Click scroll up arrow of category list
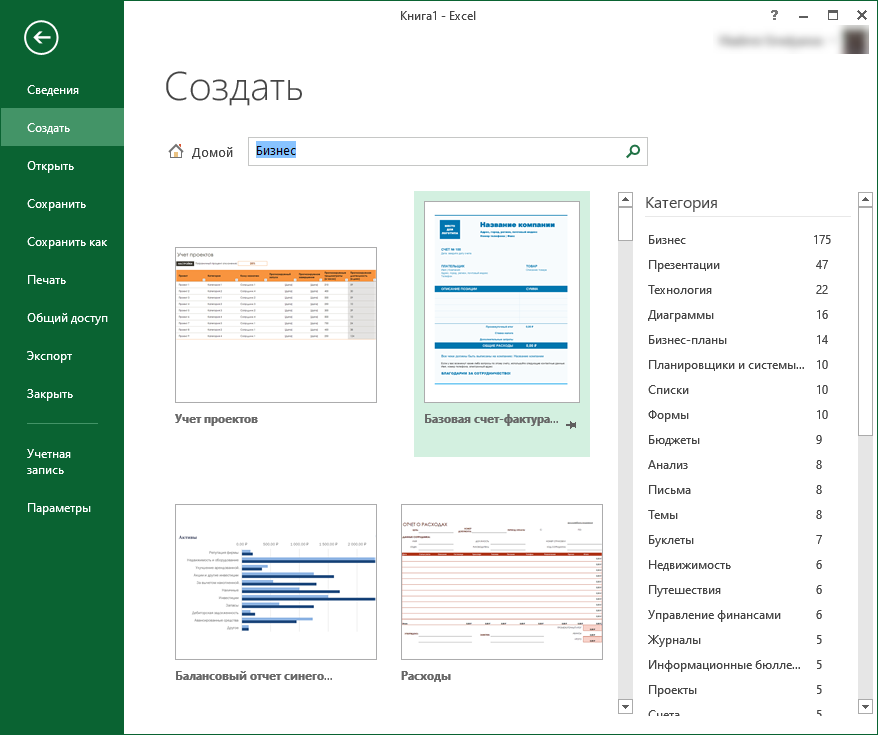Screen dimensions: 878x735 click(x=865, y=199)
